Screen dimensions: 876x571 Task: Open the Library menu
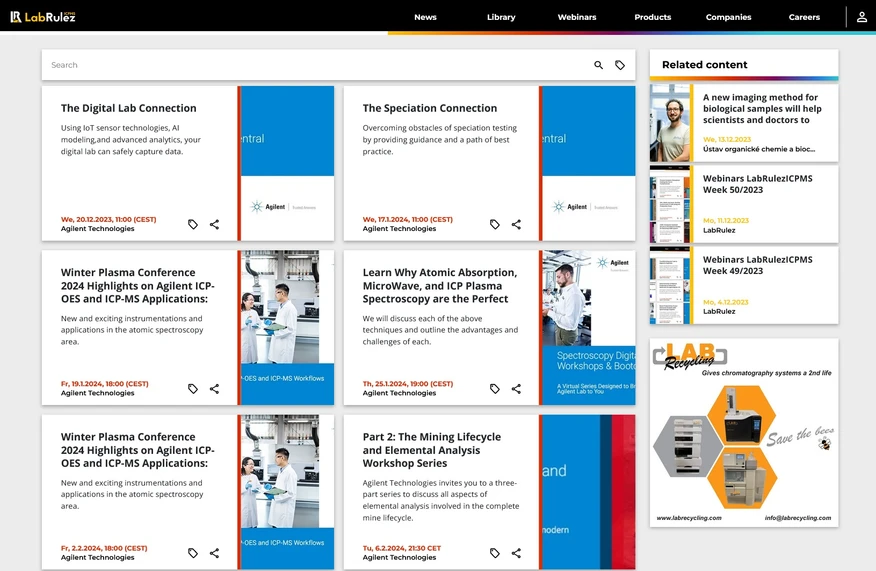(501, 17)
